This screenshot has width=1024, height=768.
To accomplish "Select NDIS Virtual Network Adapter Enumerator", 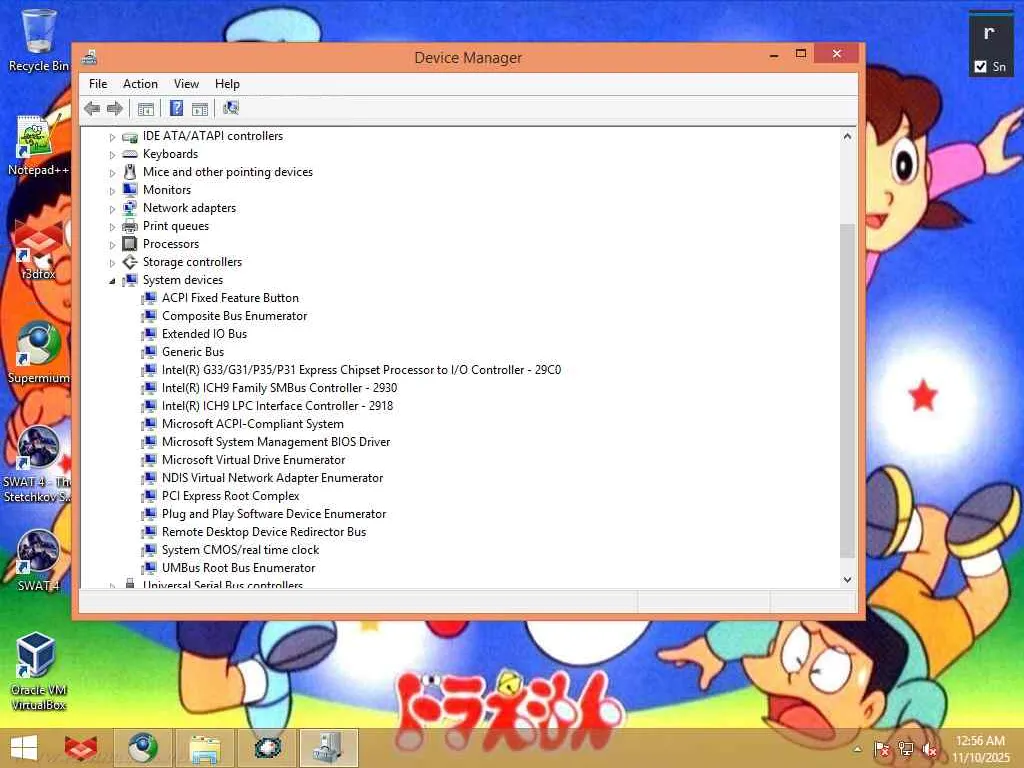I will coord(272,478).
